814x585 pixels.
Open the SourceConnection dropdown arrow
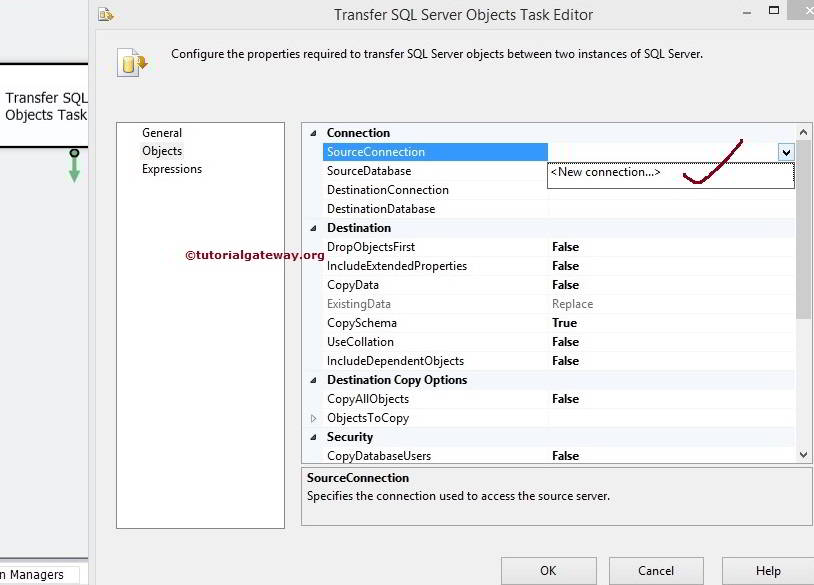click(x=786, y=152)
